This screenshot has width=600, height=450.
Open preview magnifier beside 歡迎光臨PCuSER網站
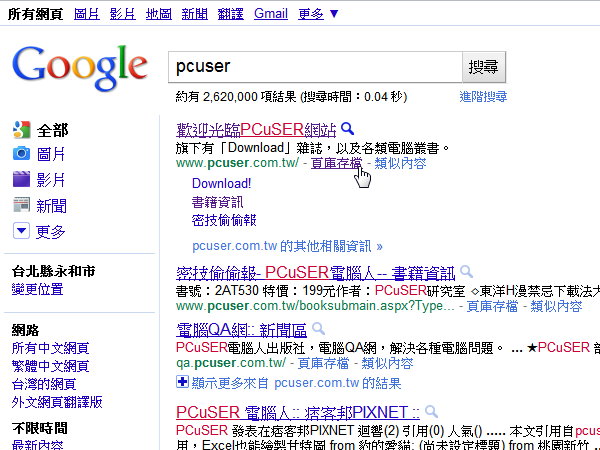click(347, 129)
